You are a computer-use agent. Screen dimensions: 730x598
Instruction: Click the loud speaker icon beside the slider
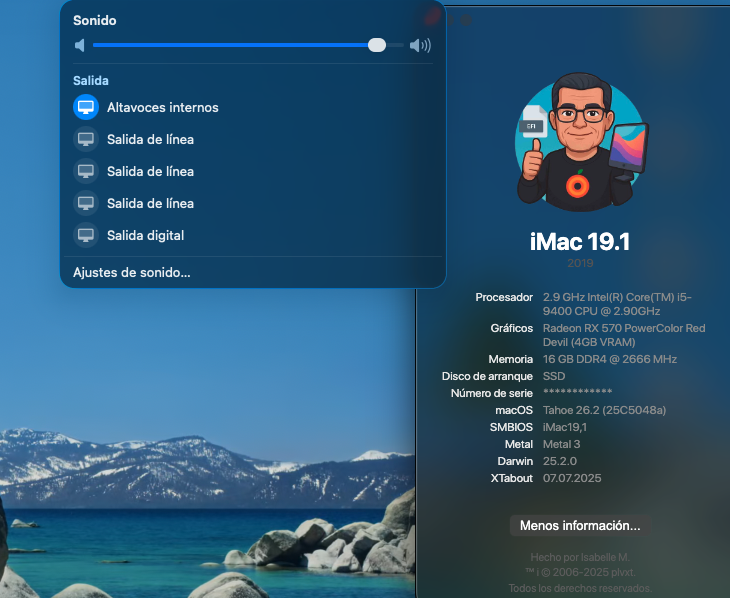tap(420, 45)
